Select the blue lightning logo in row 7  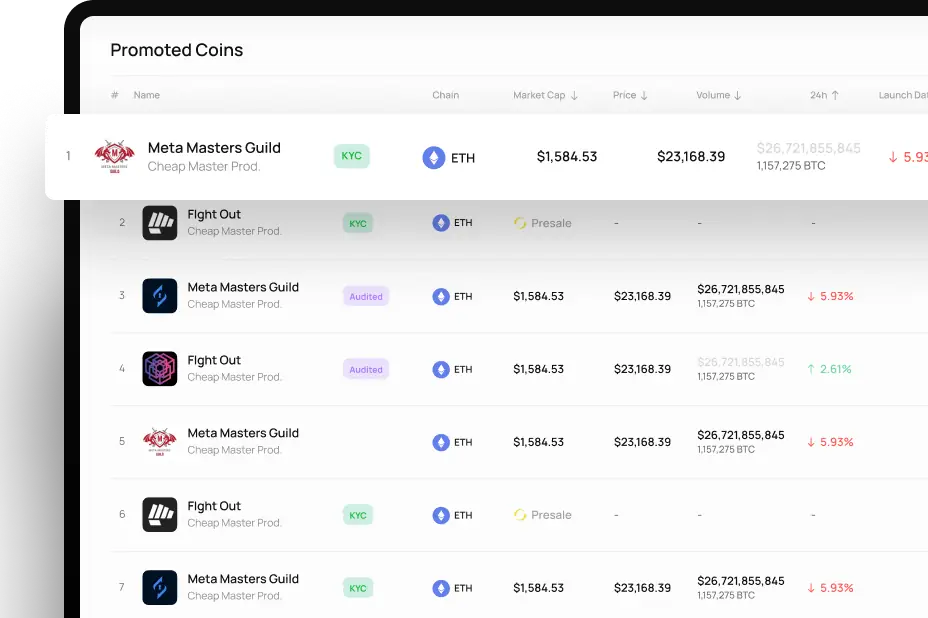[160, 587]
